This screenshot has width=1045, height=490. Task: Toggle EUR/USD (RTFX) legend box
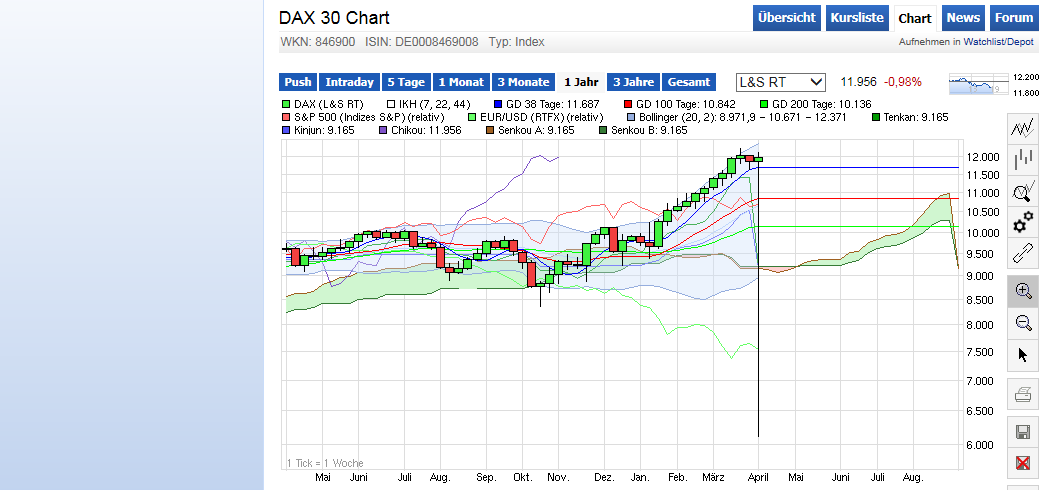(x=473, y=117)
